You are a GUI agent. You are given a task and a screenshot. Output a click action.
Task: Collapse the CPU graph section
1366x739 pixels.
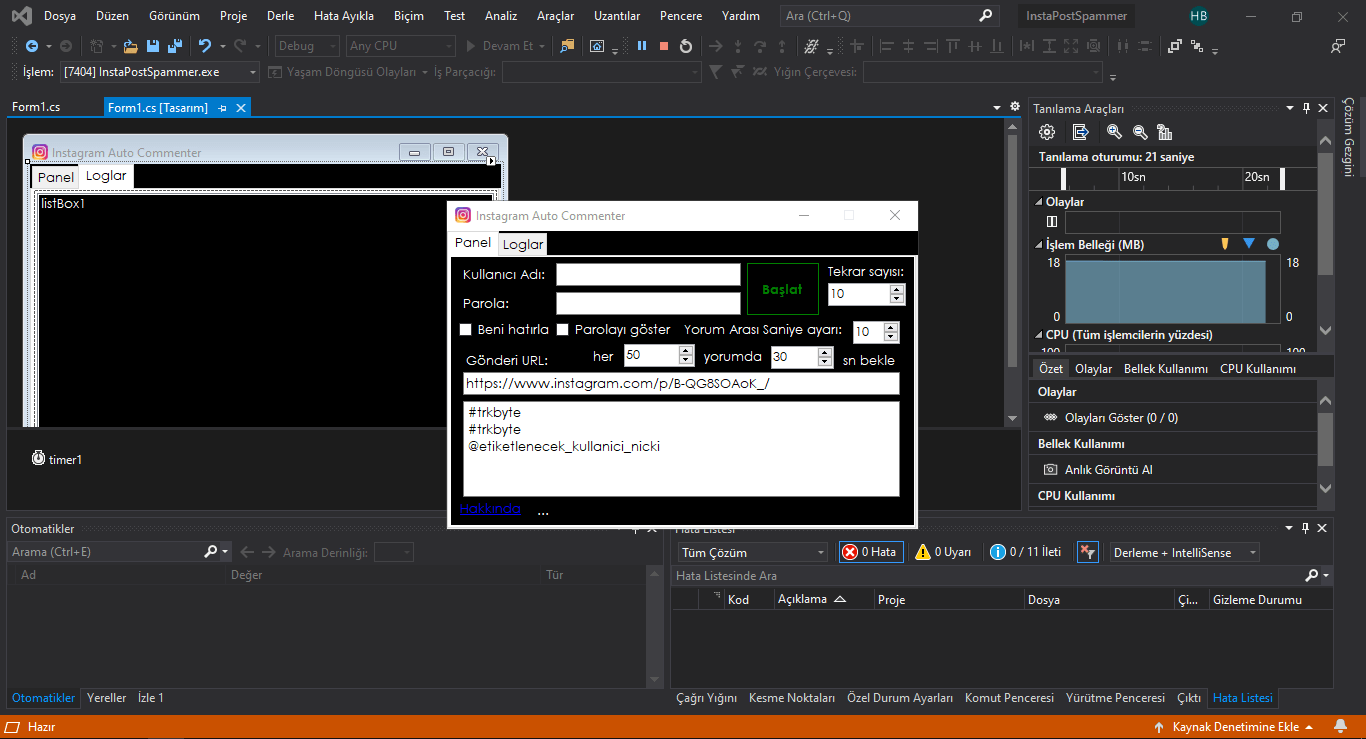tap(1038, 335)
